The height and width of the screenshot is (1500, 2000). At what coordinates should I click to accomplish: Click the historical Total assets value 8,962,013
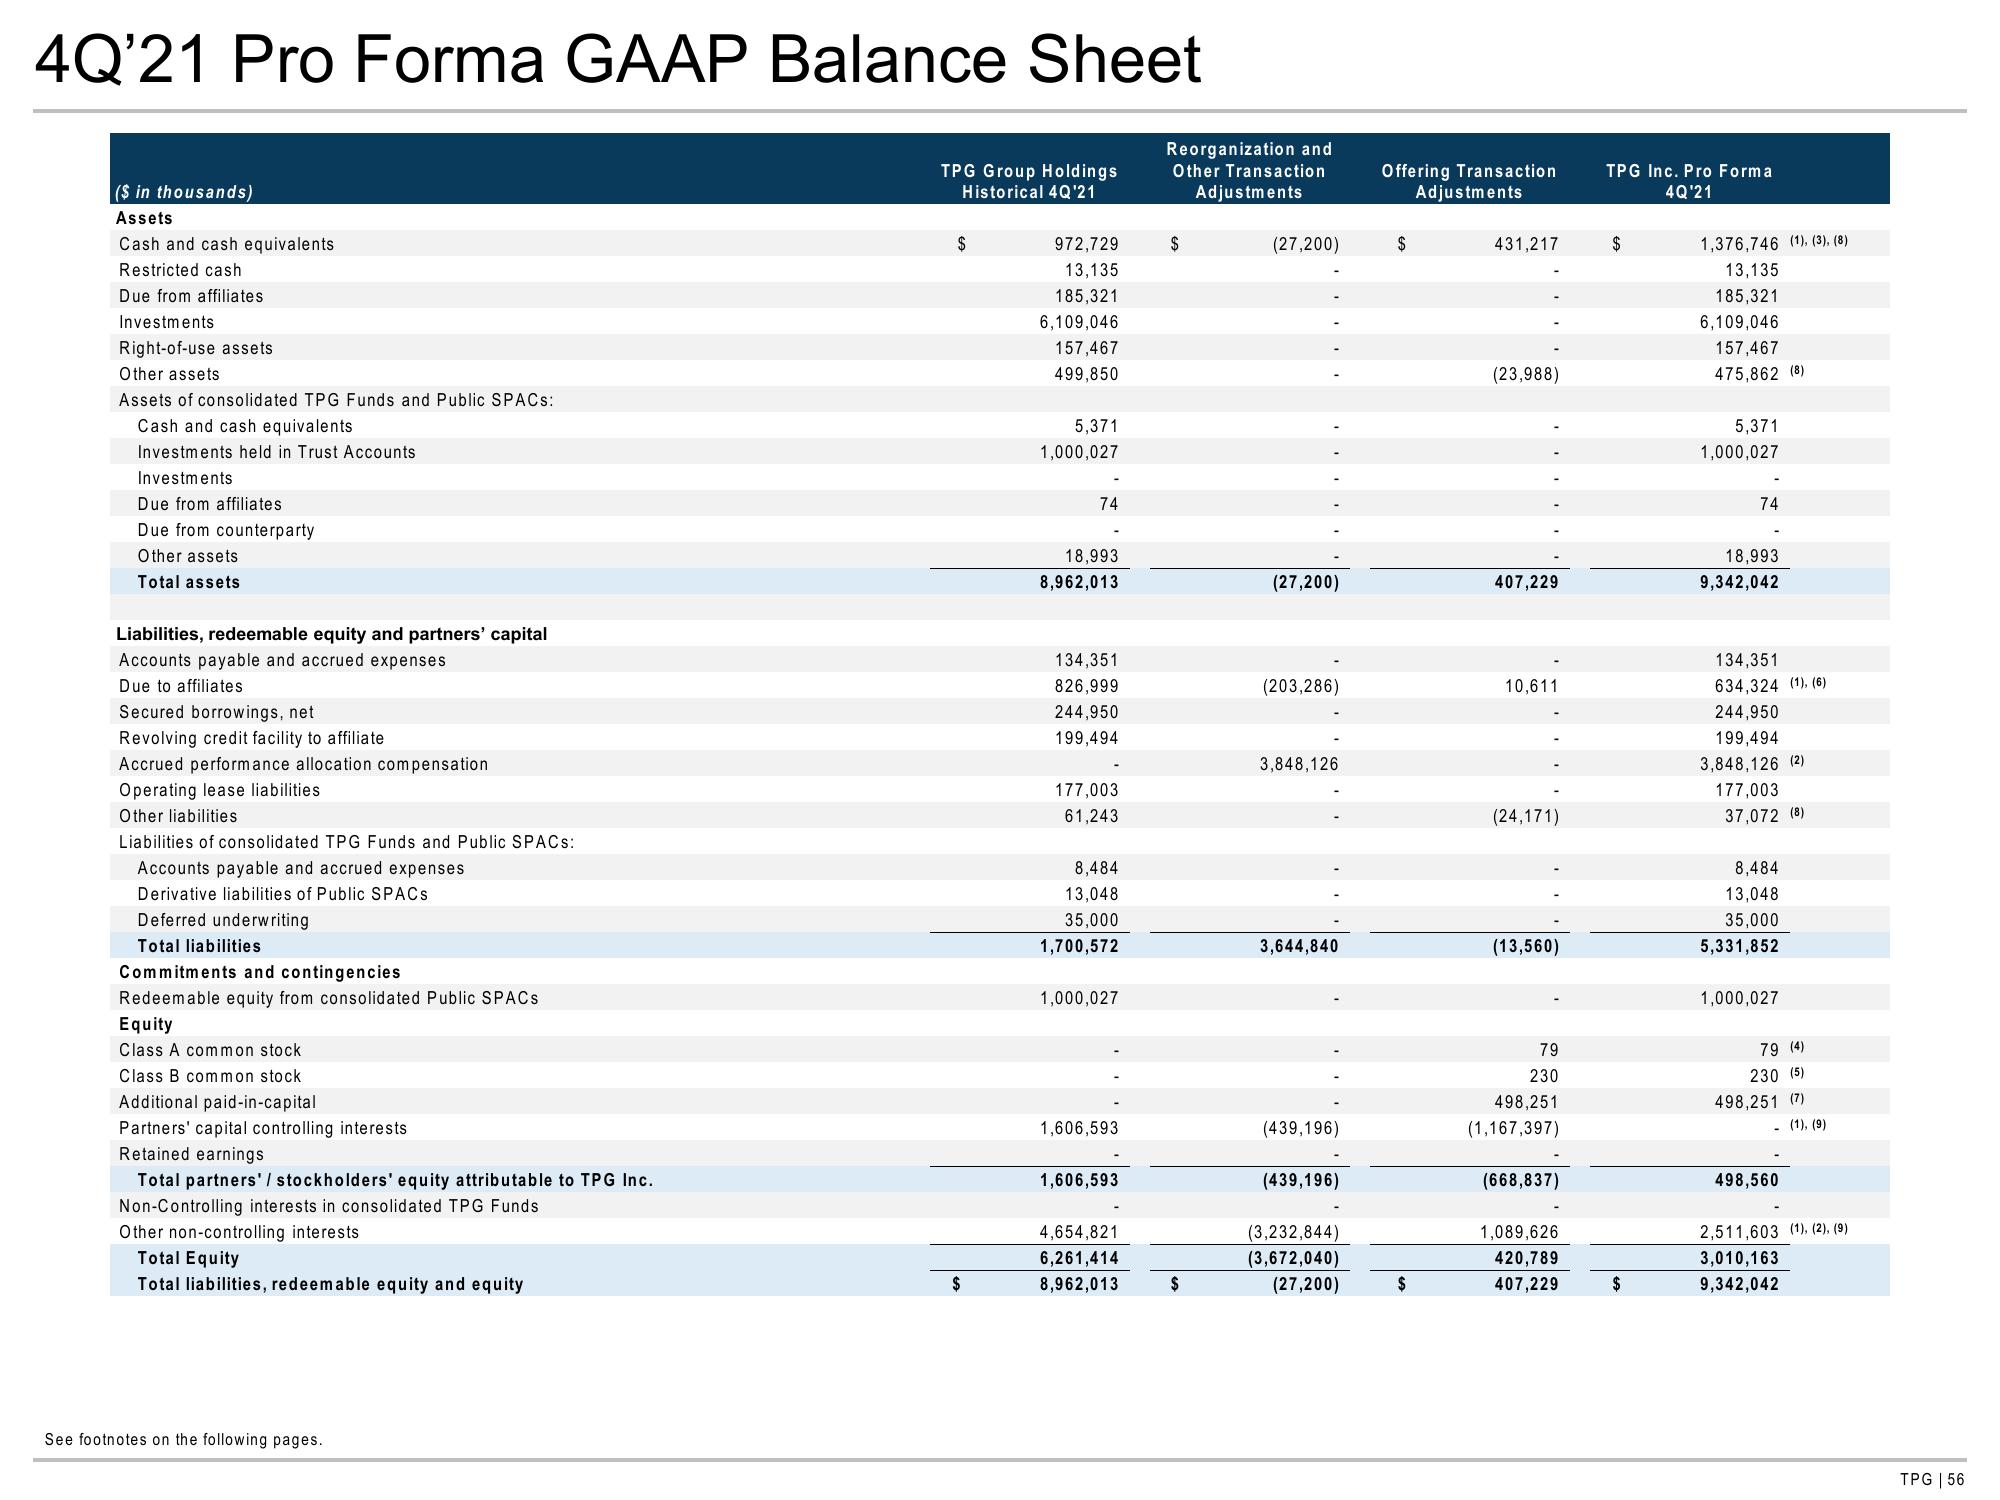tap(1079, 582)
